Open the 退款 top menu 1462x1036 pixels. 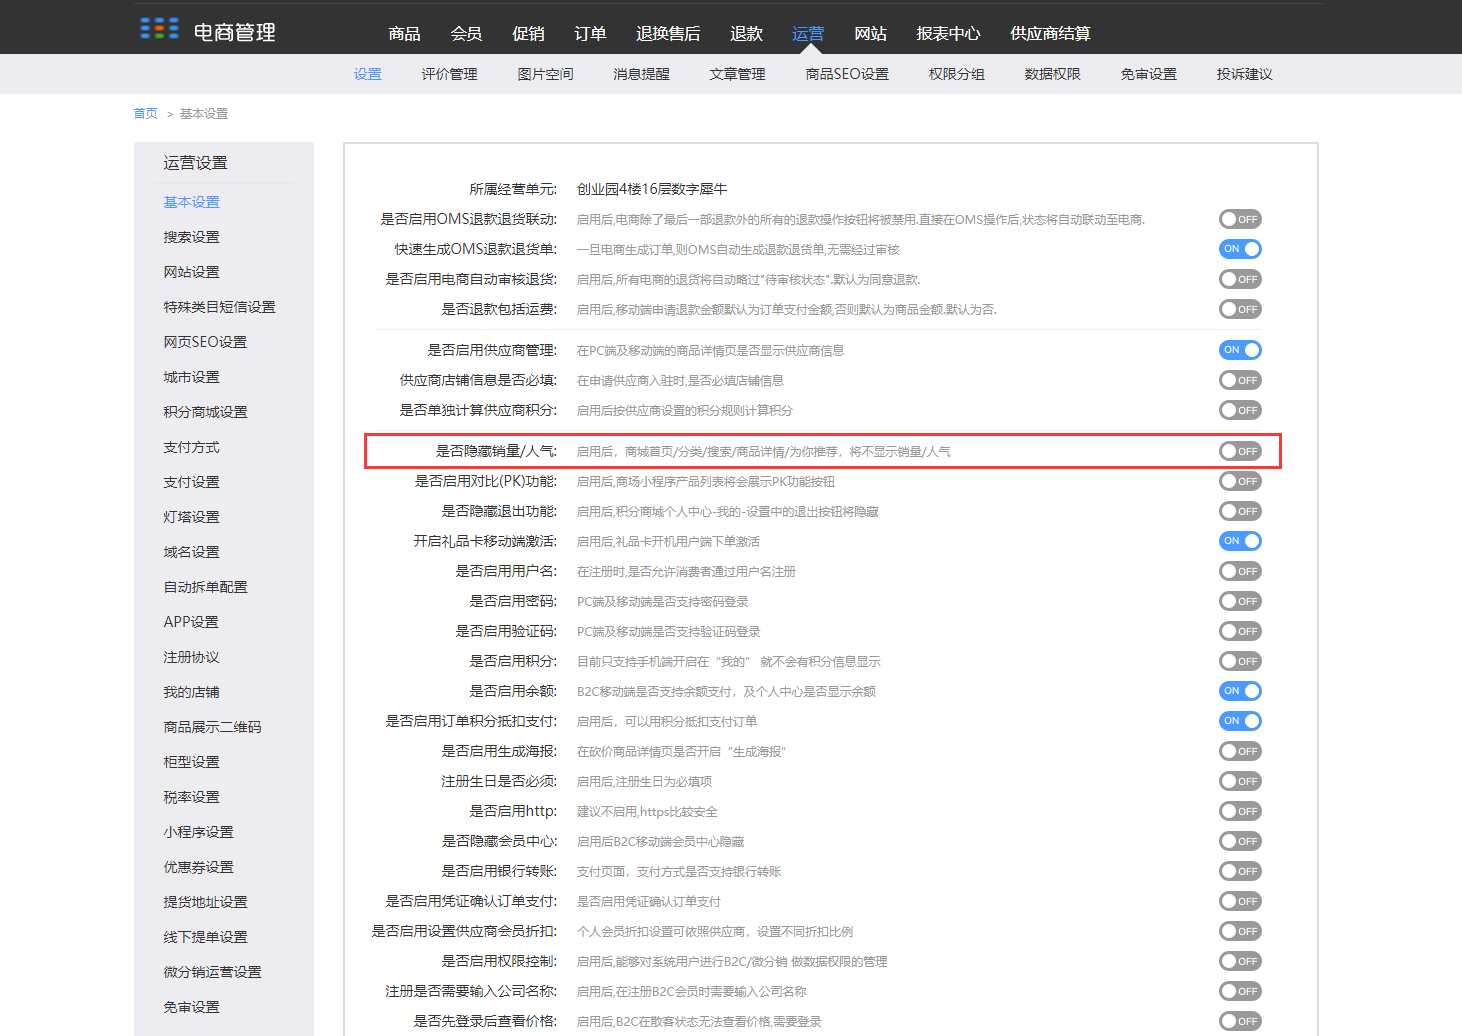click(x=746, y=34)
